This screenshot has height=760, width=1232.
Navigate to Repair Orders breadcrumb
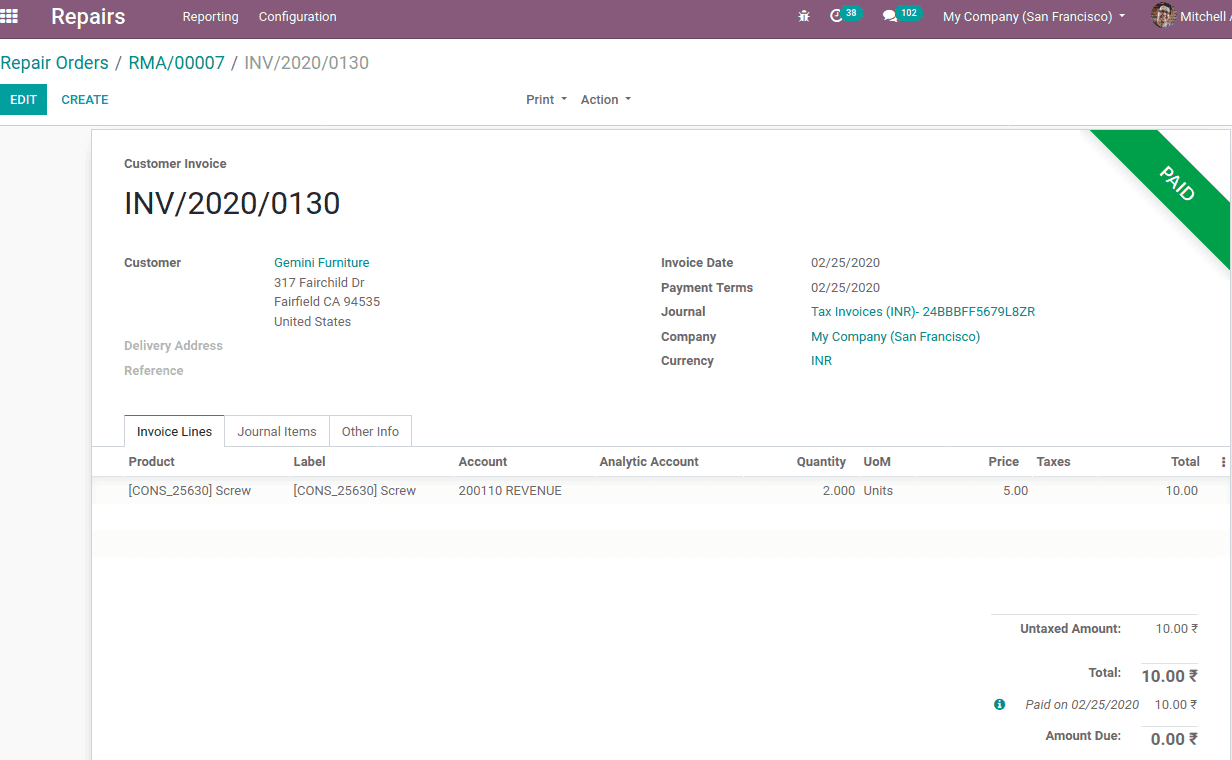click(54, 63)
